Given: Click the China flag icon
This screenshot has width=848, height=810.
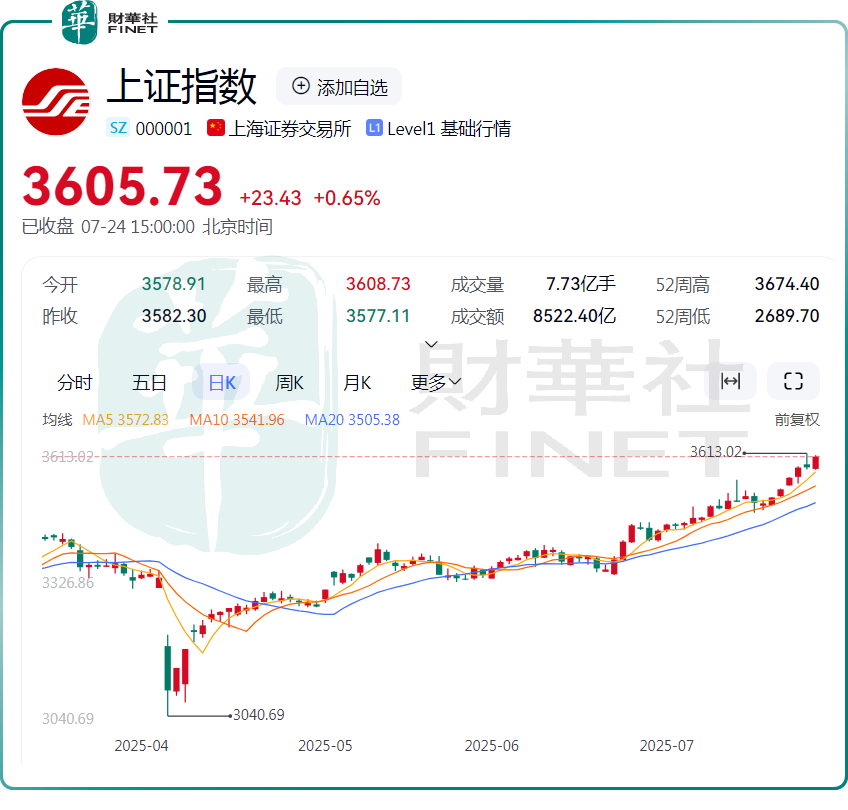Looking at the screenshot, I should coord(216,128).
